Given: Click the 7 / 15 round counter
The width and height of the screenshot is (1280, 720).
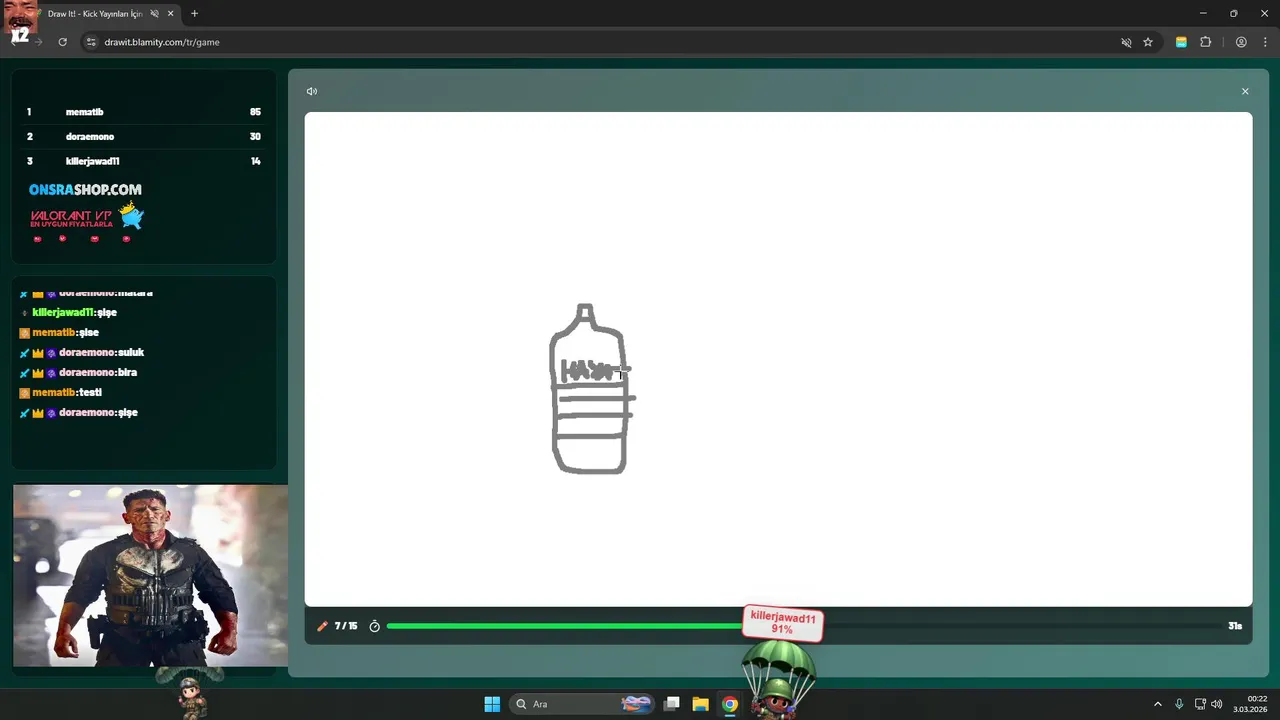Looking at the screenshot, I should [346, 626].
